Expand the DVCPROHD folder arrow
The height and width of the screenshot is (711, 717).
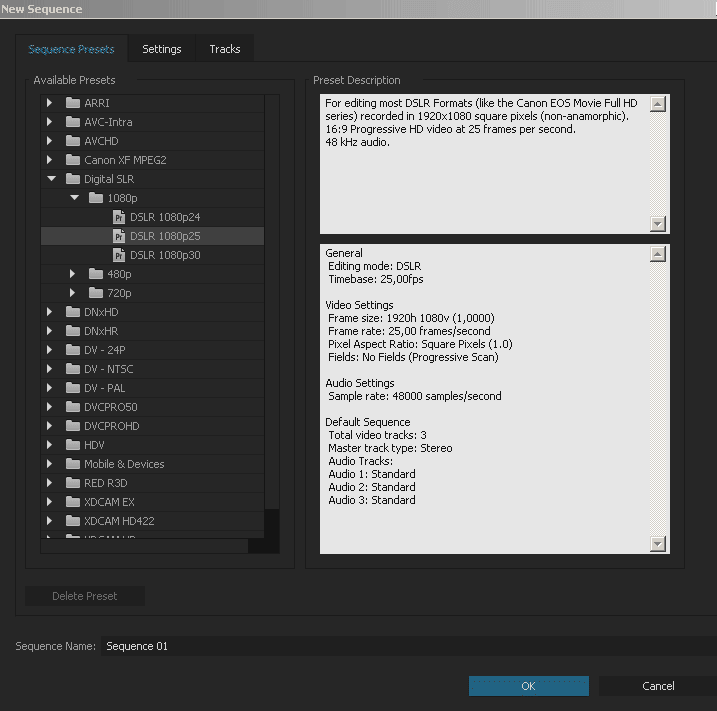(49, 426)
